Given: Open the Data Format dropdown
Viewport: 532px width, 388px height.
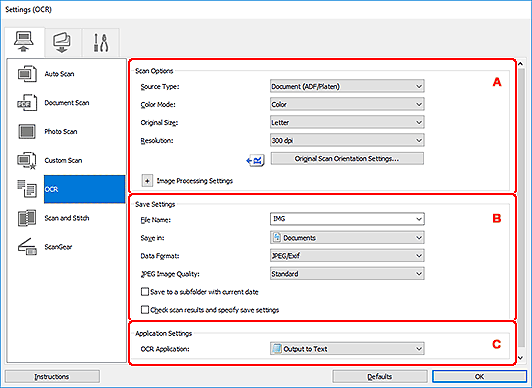Looking at the screenshot, I should pyautogui.click(x=347, y=256).
